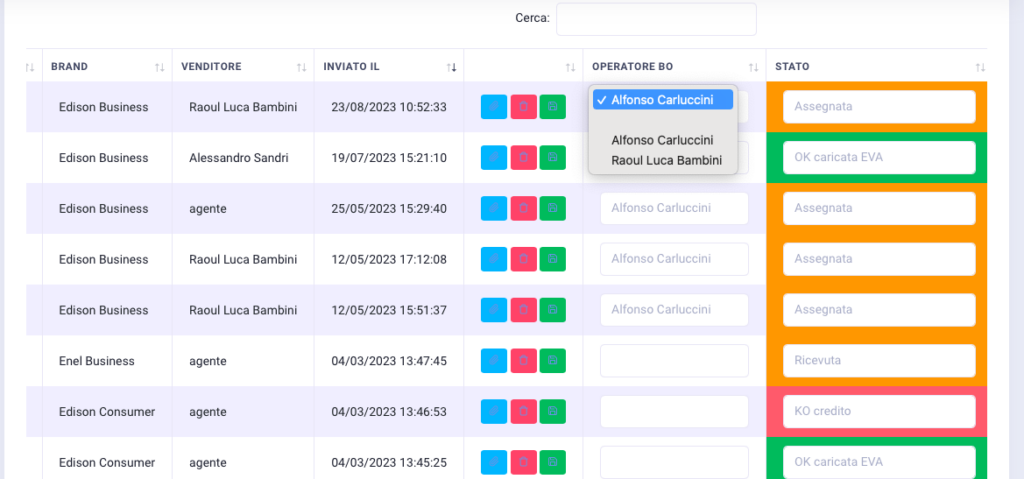Click the date cell 19/07/2023 15:21:10
1024x479 pixels.
[389, 157]
